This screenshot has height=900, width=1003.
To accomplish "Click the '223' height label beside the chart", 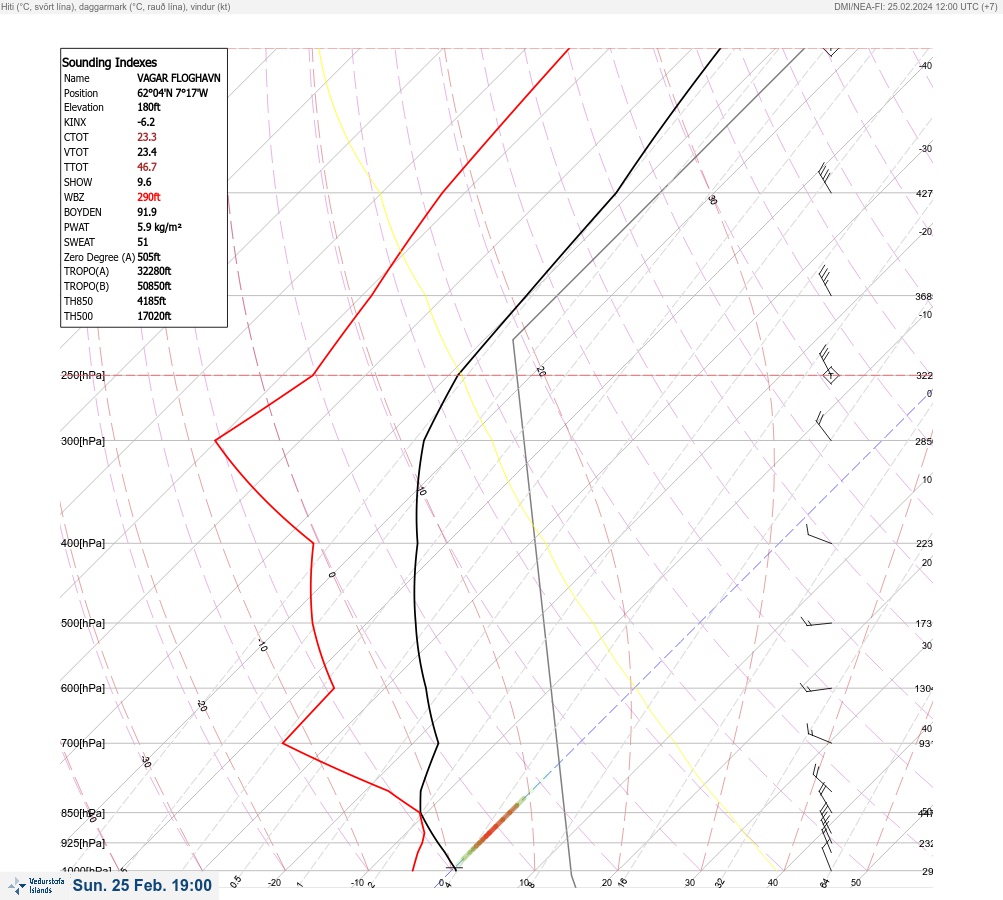I will 924,544.
